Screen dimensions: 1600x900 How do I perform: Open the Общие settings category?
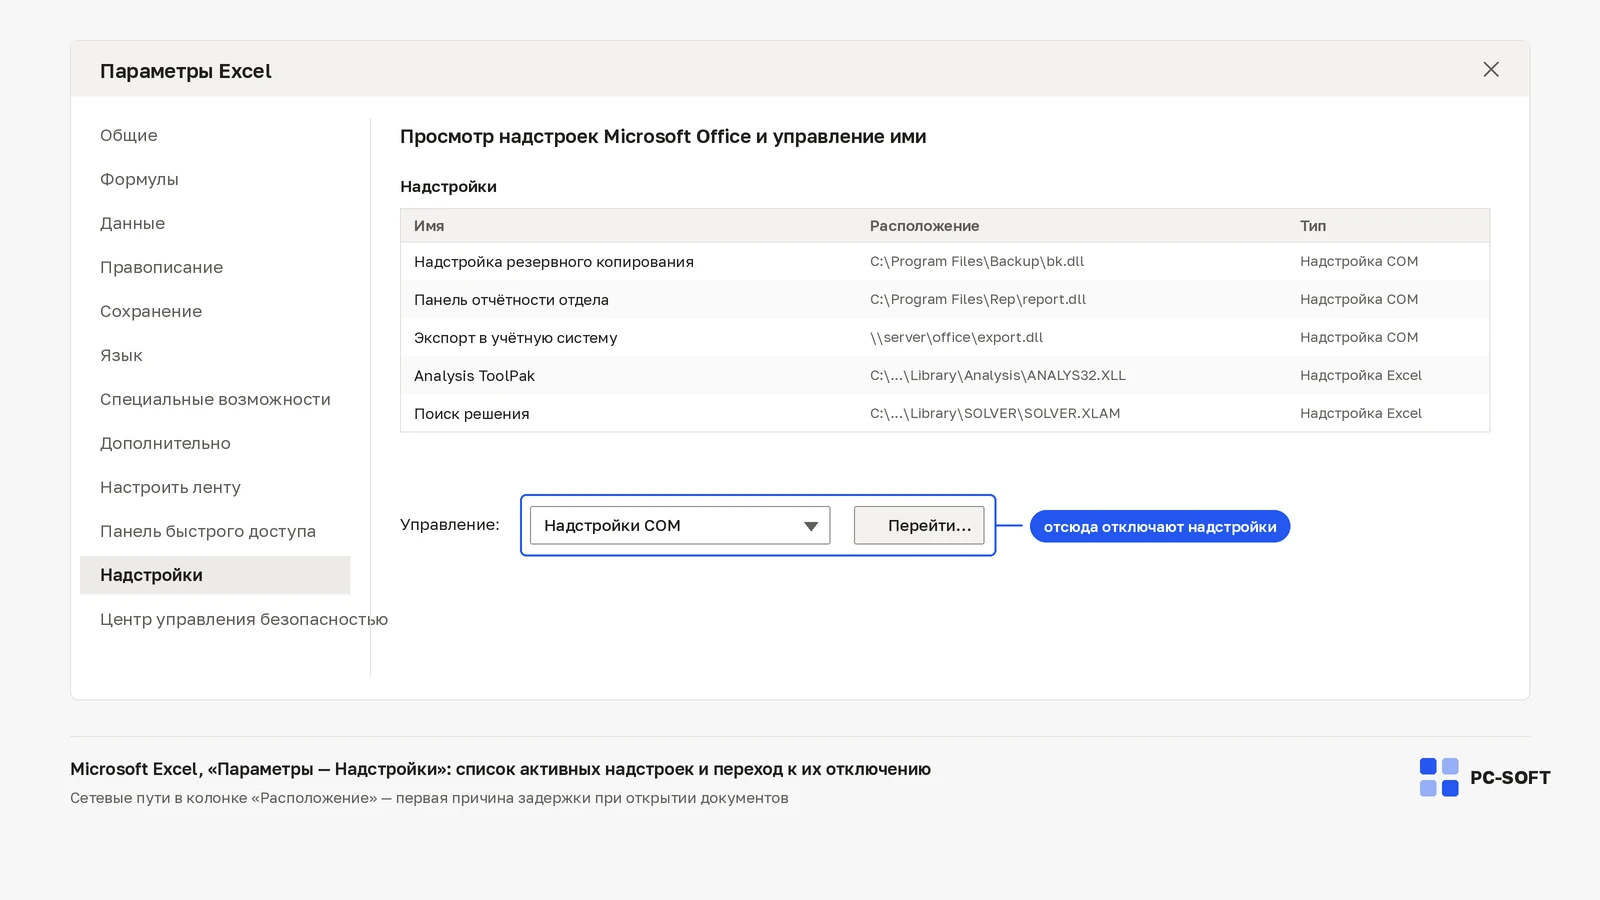[129, 135]
